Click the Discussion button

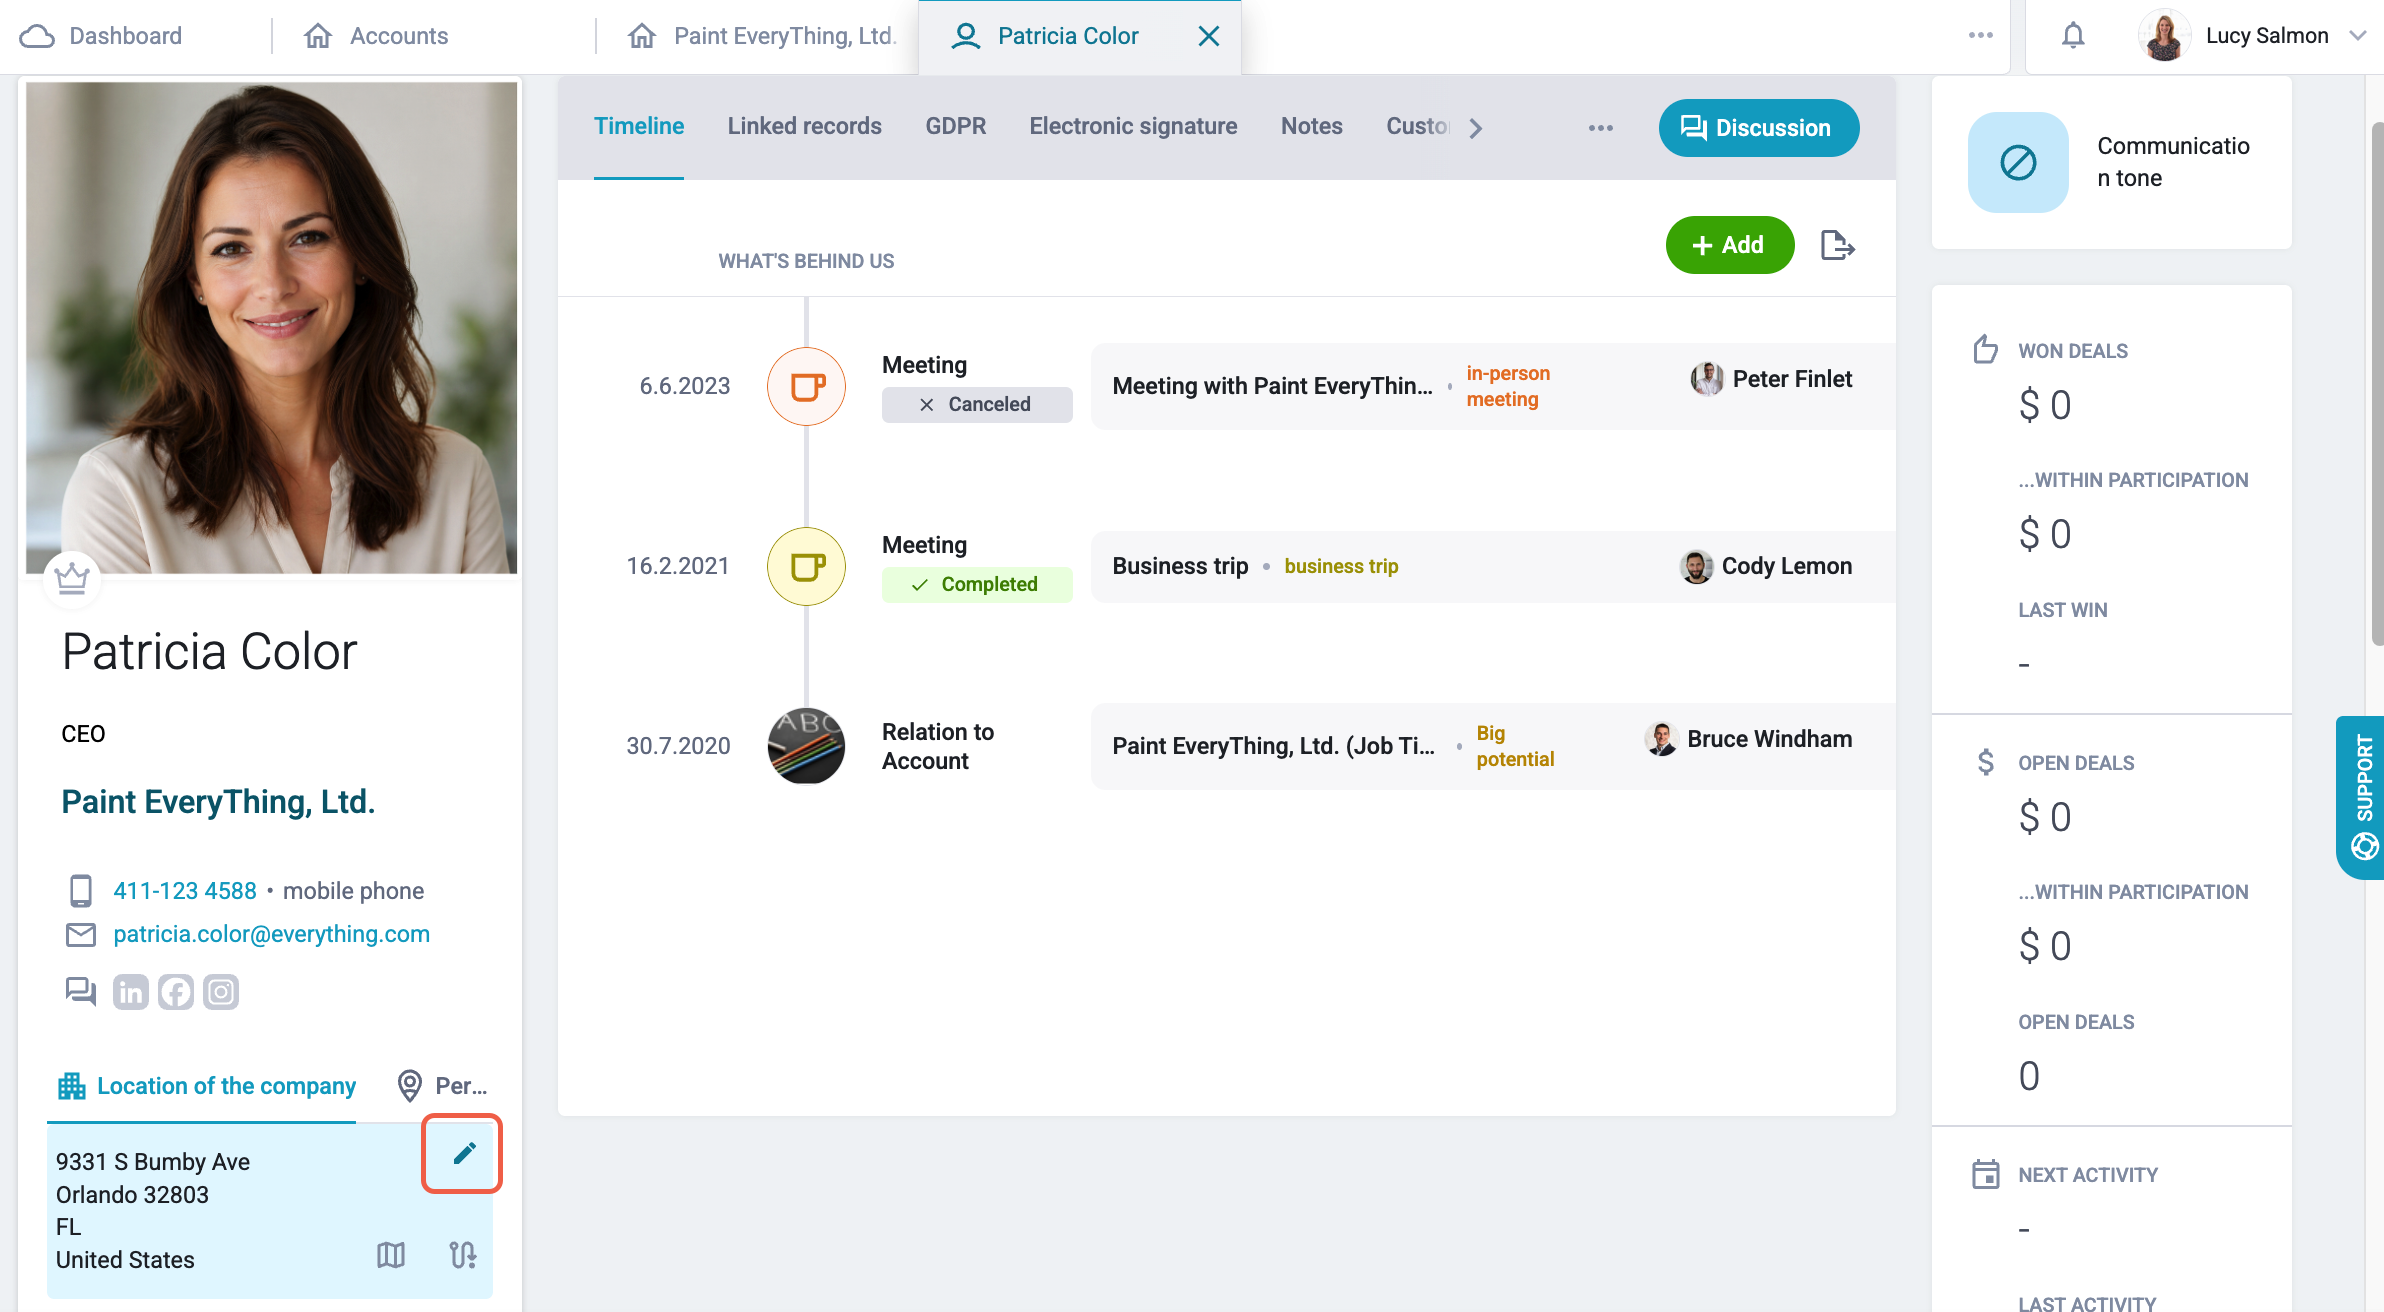click(x=1758, y=128)
